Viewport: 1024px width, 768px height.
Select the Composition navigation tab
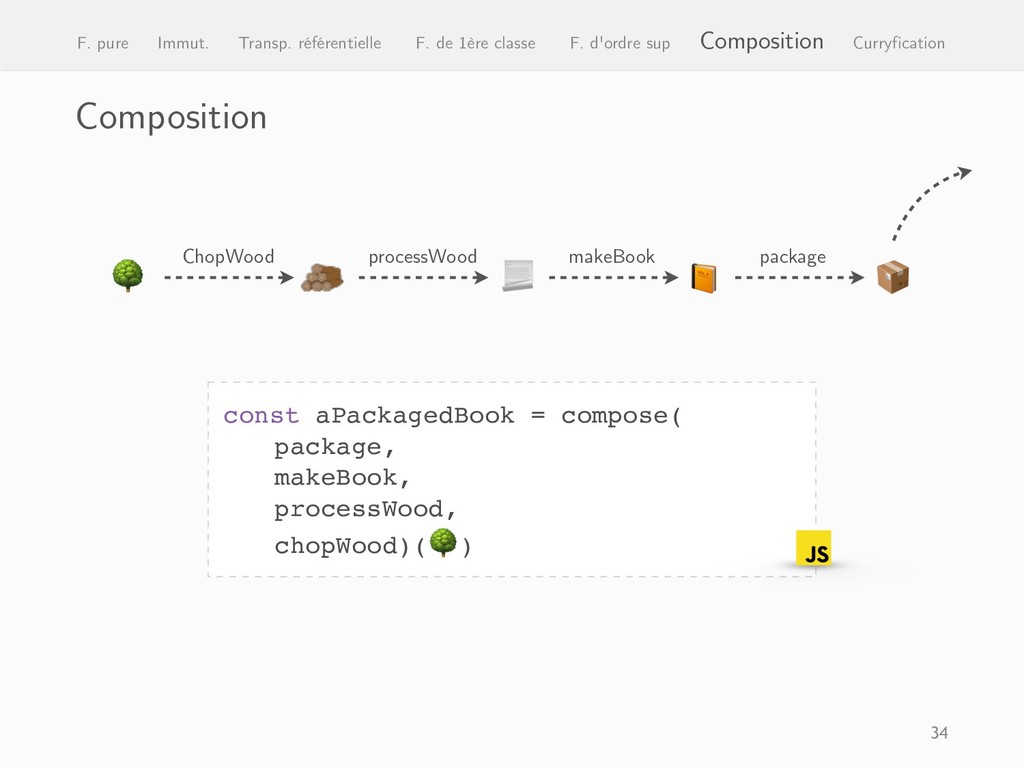761,41
